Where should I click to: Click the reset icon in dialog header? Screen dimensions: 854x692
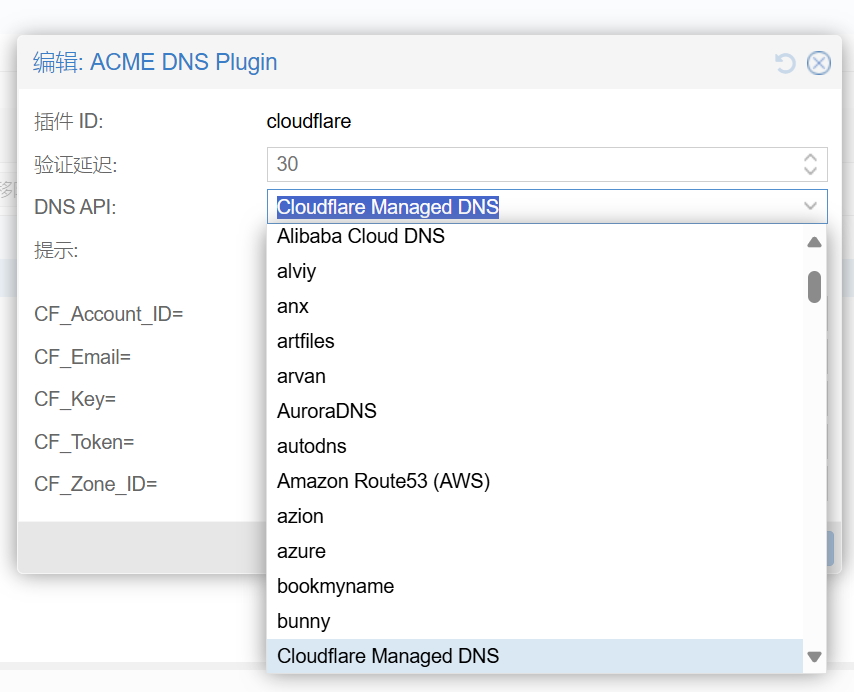(x=785, y=63)
